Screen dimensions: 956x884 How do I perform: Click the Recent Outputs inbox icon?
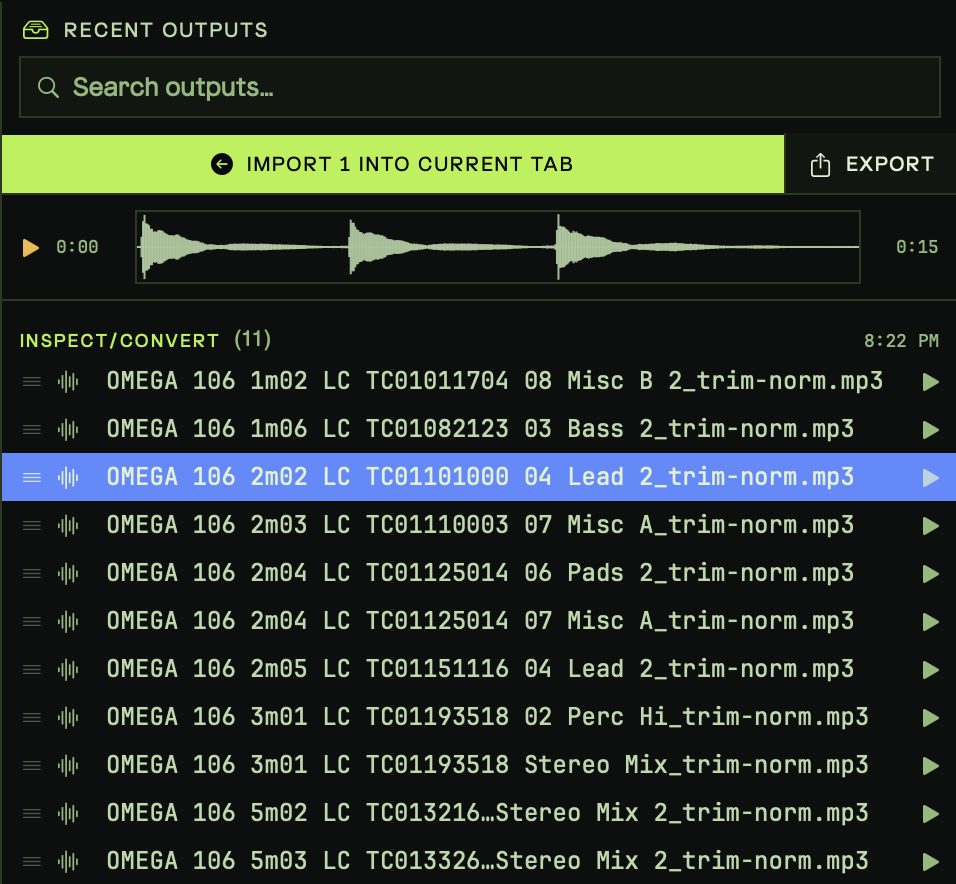point(35,30)
